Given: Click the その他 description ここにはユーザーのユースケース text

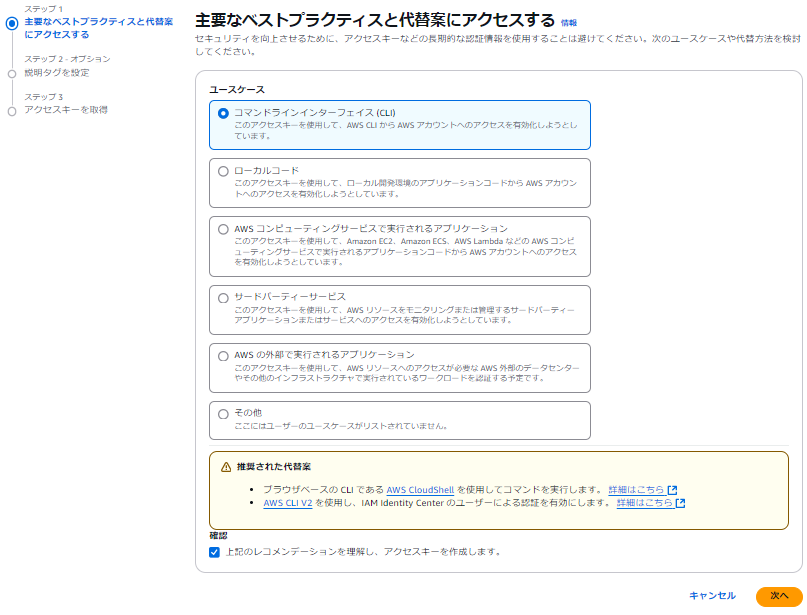Looking at the screenshot, I should (x=341, y=426).
